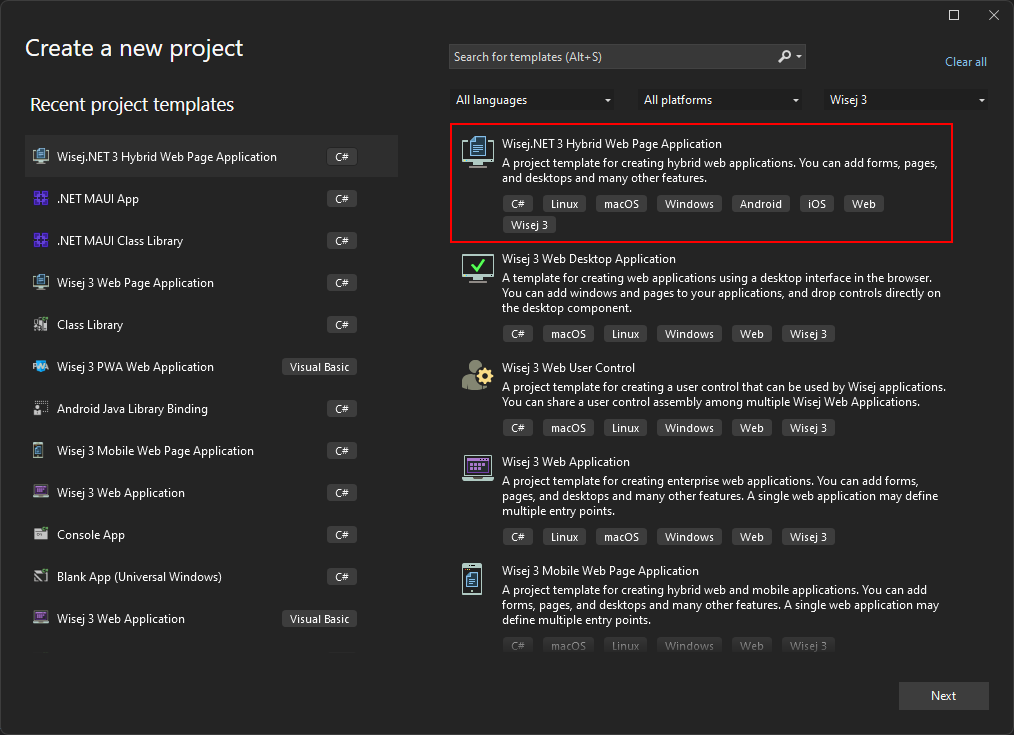Image resolution: width=1014 pixels, height=735 pixels.
Task: Click the search magnifier icon
Action: [x=784, y=57]
